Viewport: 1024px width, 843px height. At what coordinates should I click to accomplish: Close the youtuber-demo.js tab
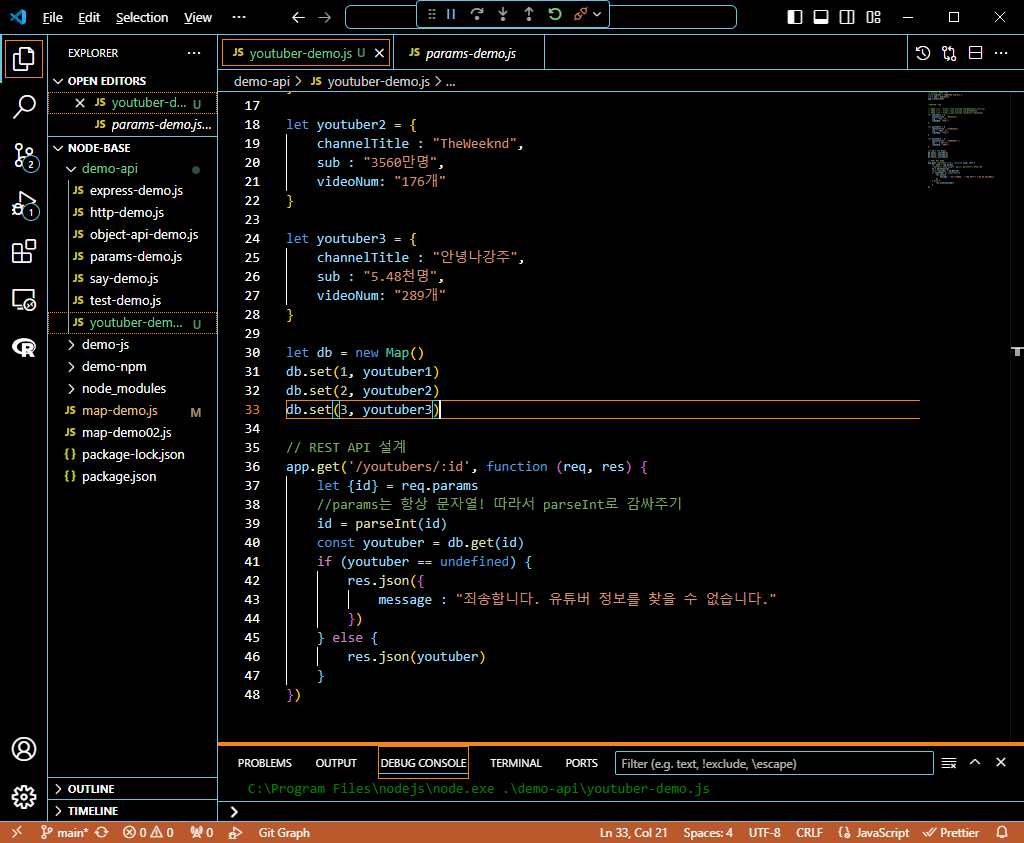(x=379, y=53)
